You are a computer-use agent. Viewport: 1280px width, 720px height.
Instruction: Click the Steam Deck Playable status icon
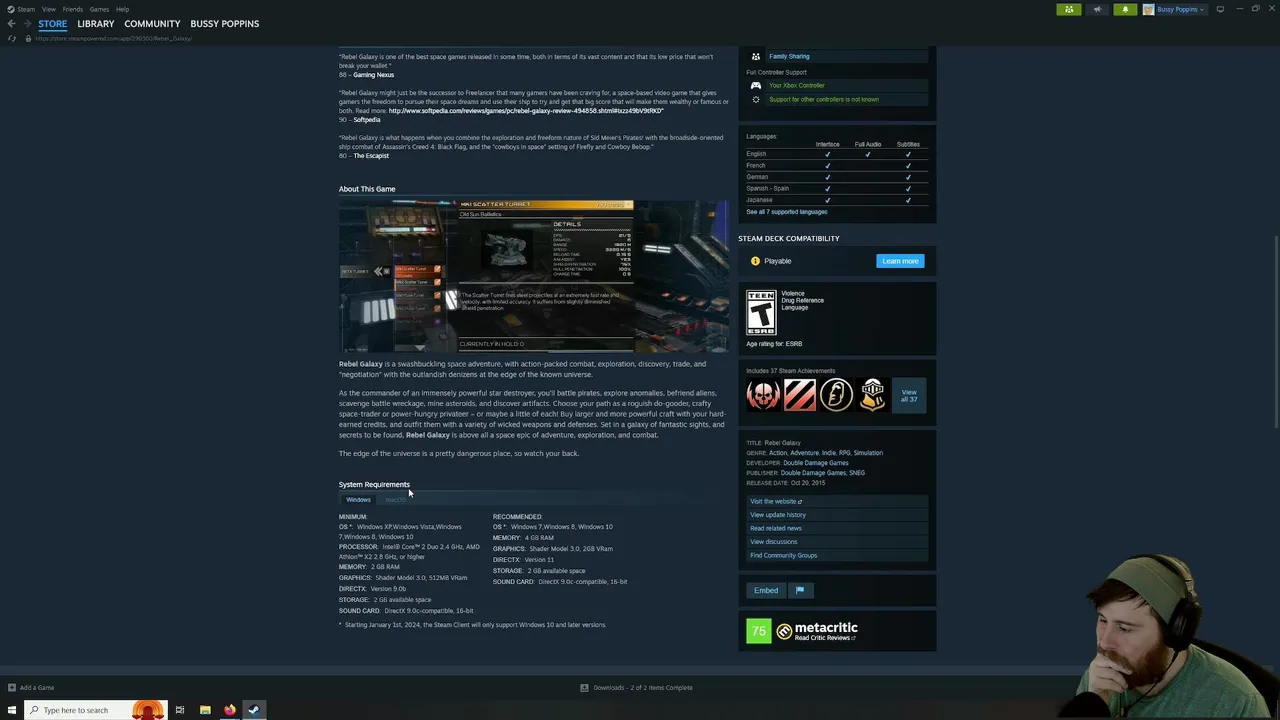pos(755,261)
